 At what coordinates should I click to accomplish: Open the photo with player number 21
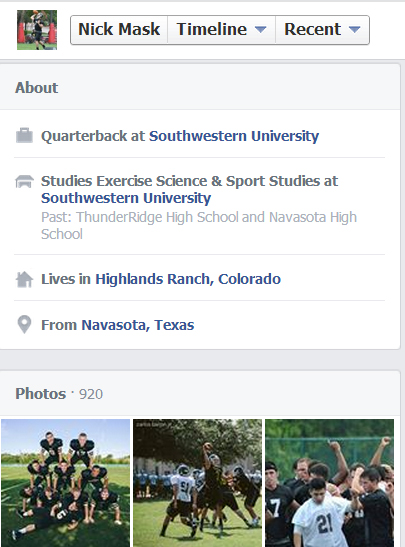click(x=329, y=483)
